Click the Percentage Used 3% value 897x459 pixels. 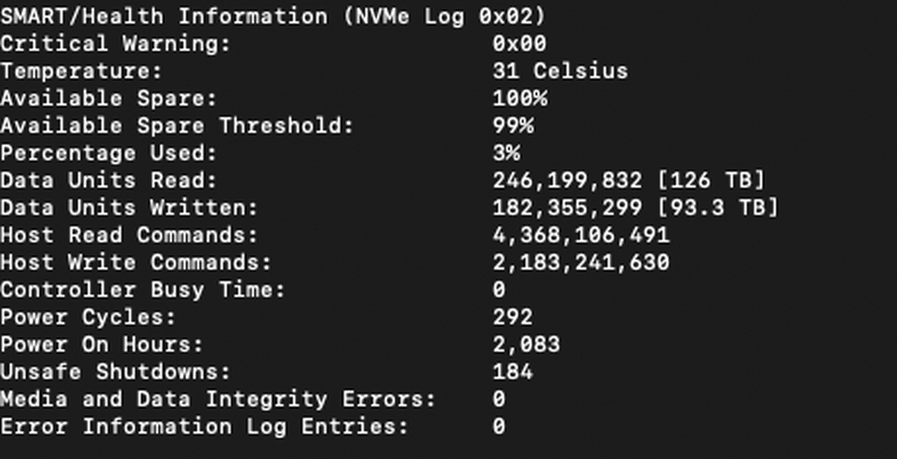coord(506,153)
